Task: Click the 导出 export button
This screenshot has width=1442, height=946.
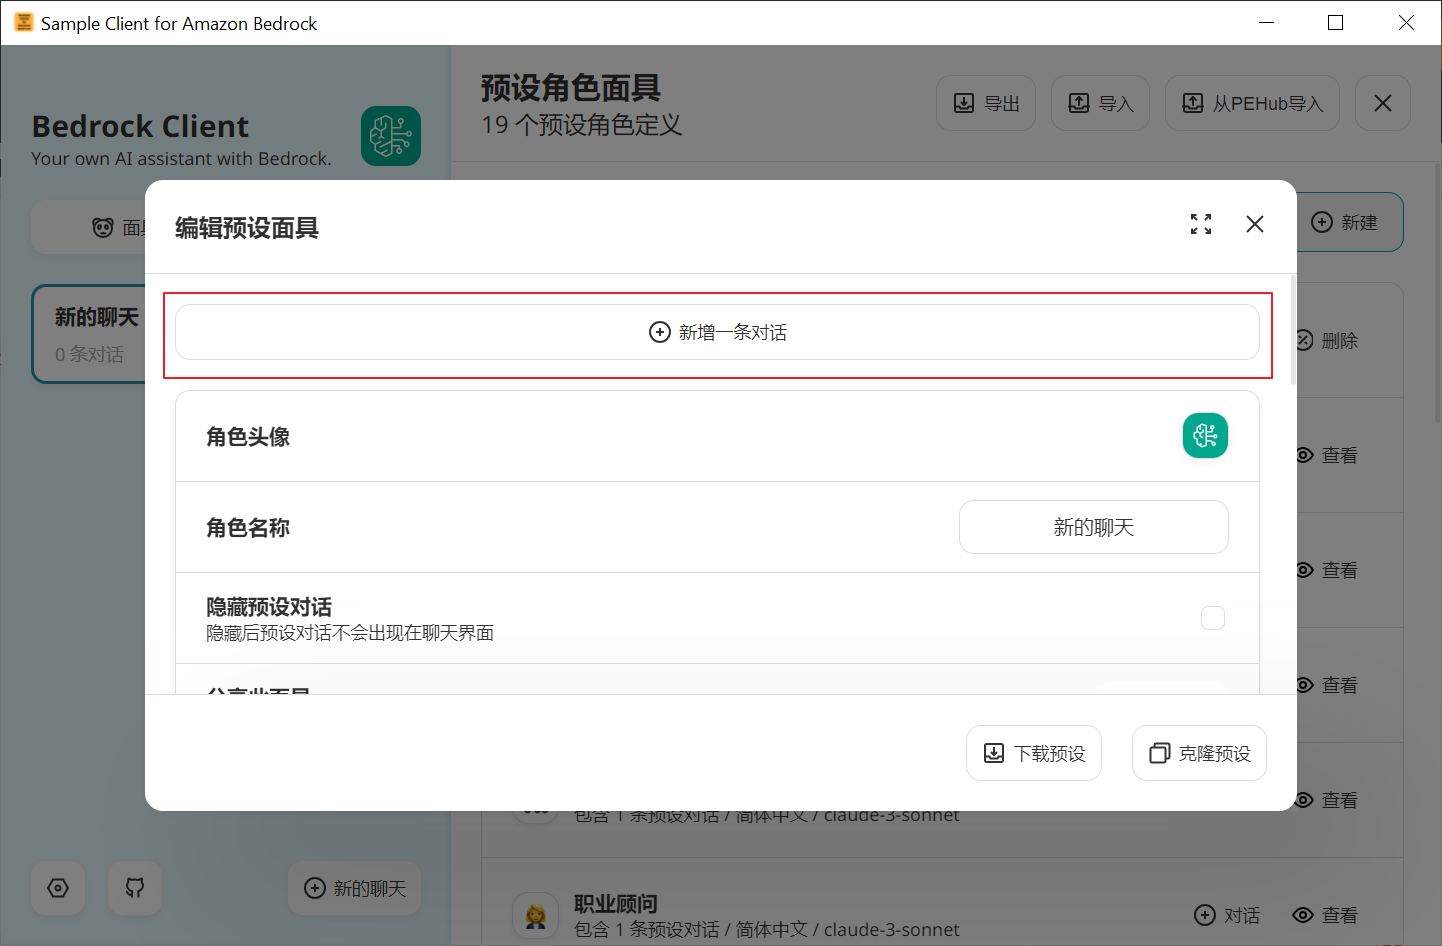Action: 985,103
